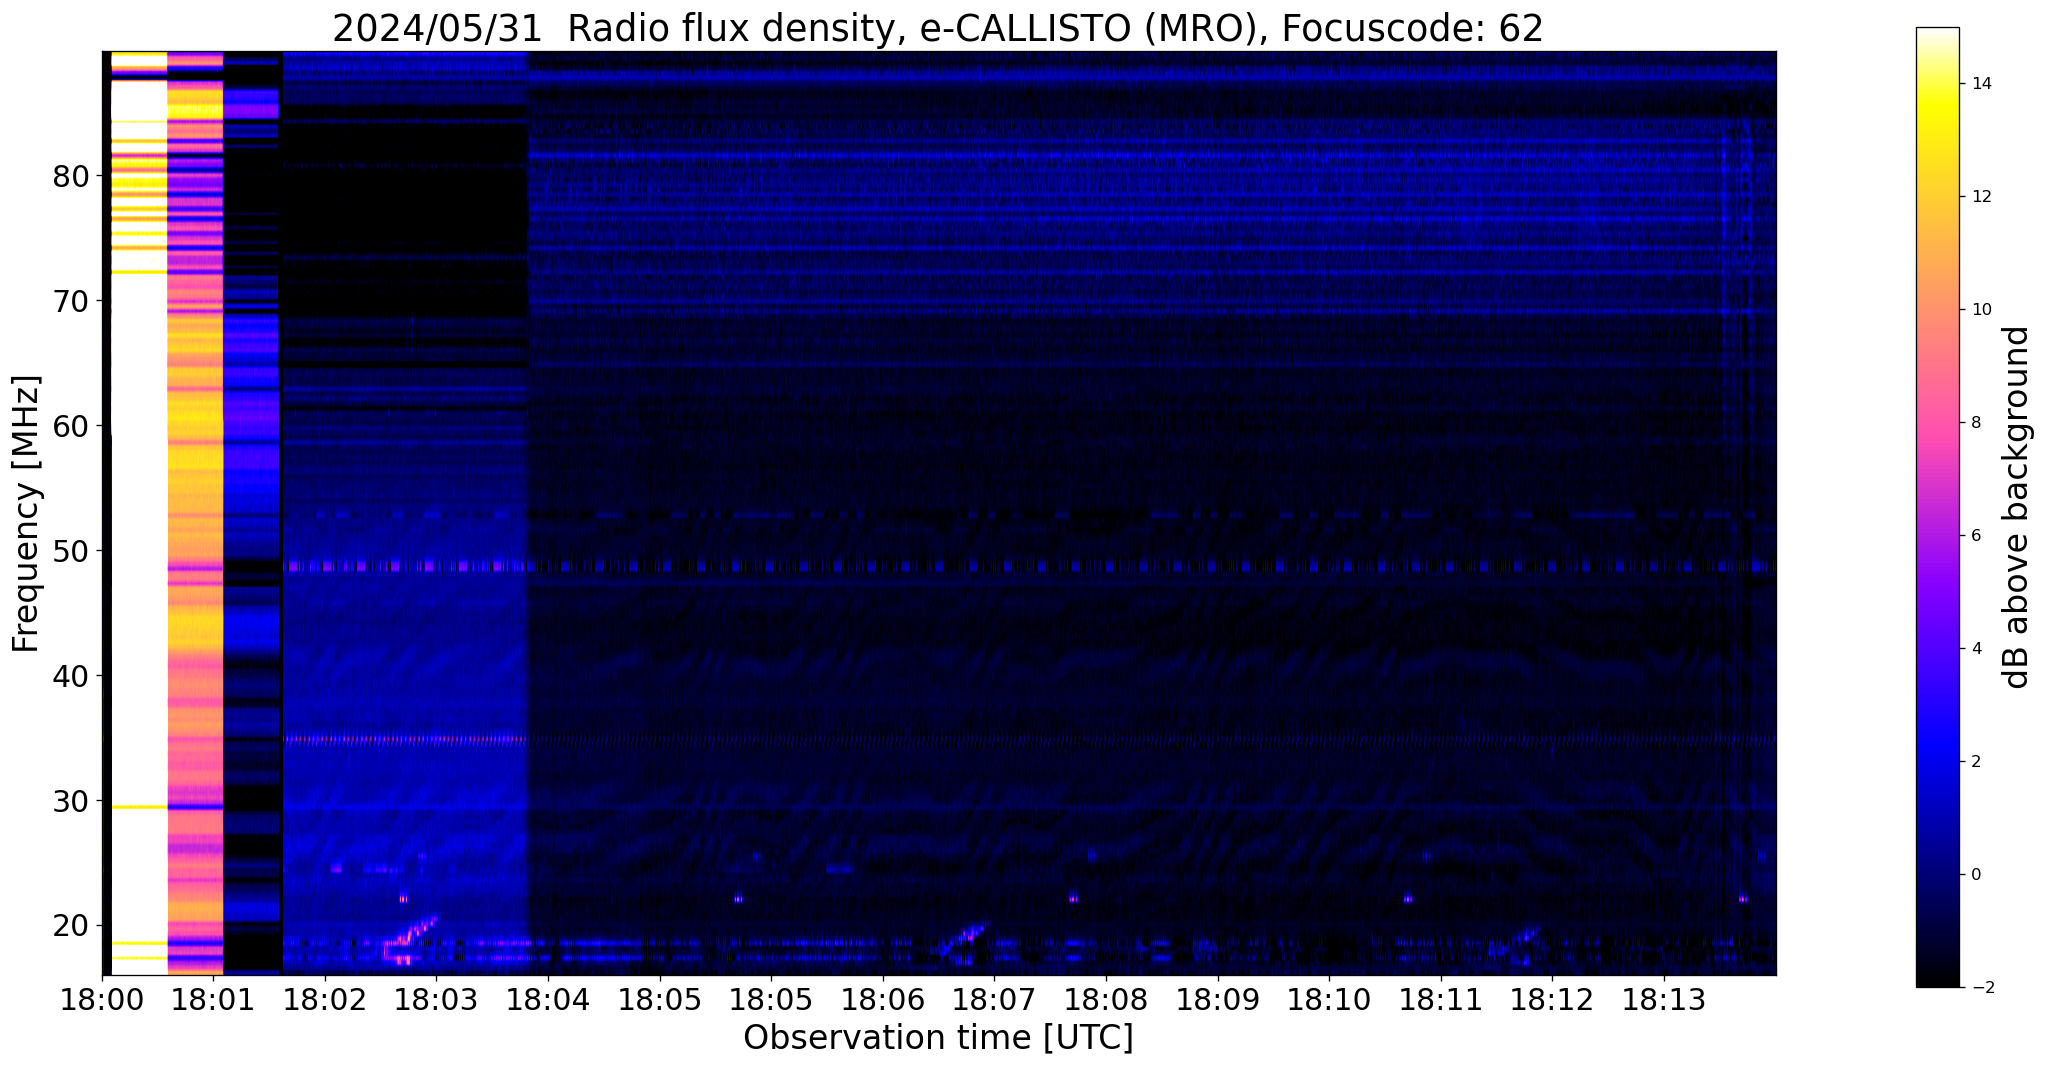Click the 18:00 time tick label
Image resolution: width=2047 pixels, height=1067 pixels.
pyautogui.click(x=102, y=999)
